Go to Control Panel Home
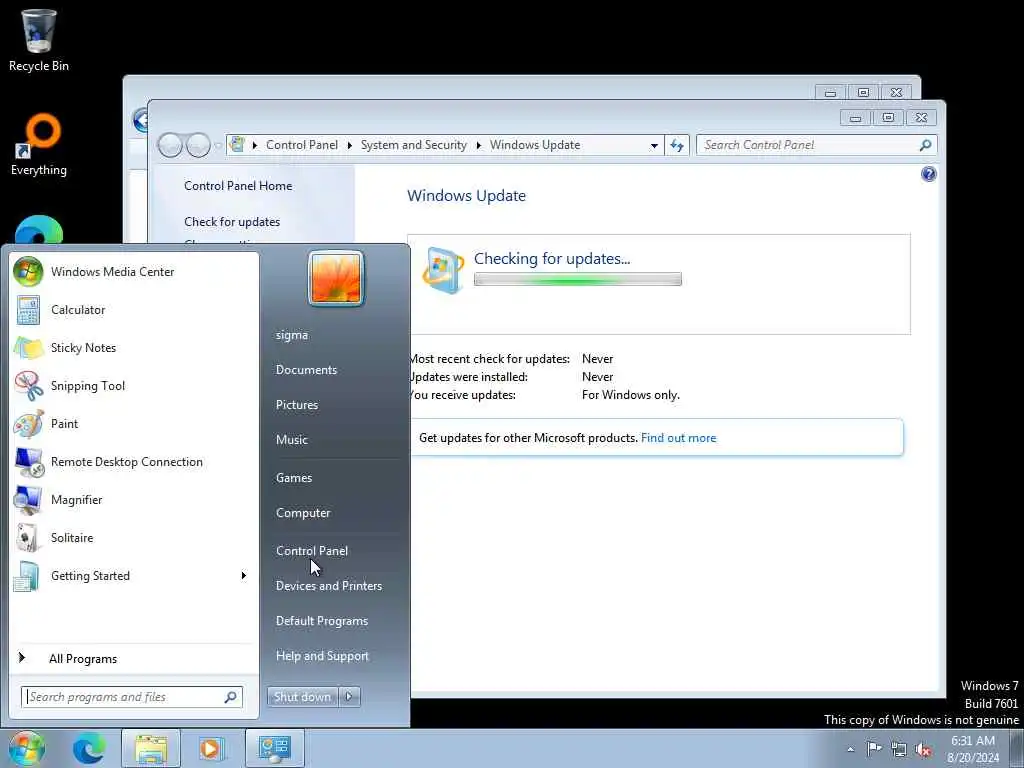Image resolution: width=1024 pixels, height=768 pixels. click(x=238, y=186)
